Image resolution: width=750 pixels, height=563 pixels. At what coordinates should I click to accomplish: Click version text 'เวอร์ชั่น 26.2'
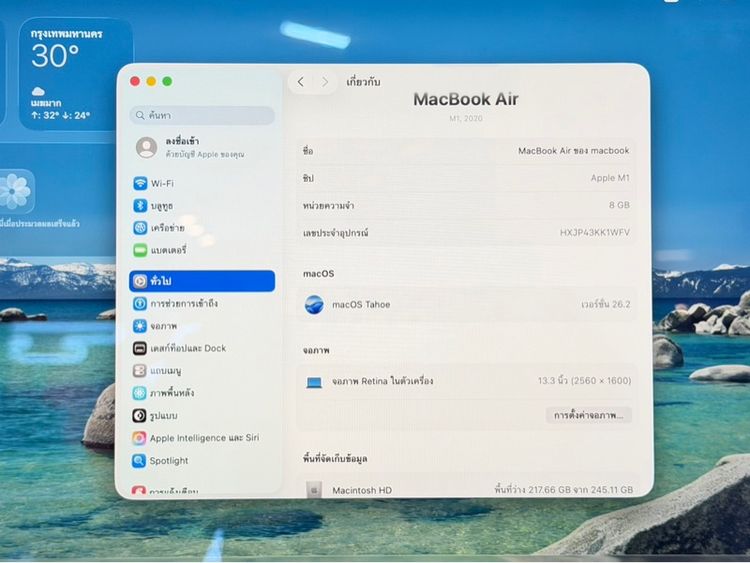606,304
